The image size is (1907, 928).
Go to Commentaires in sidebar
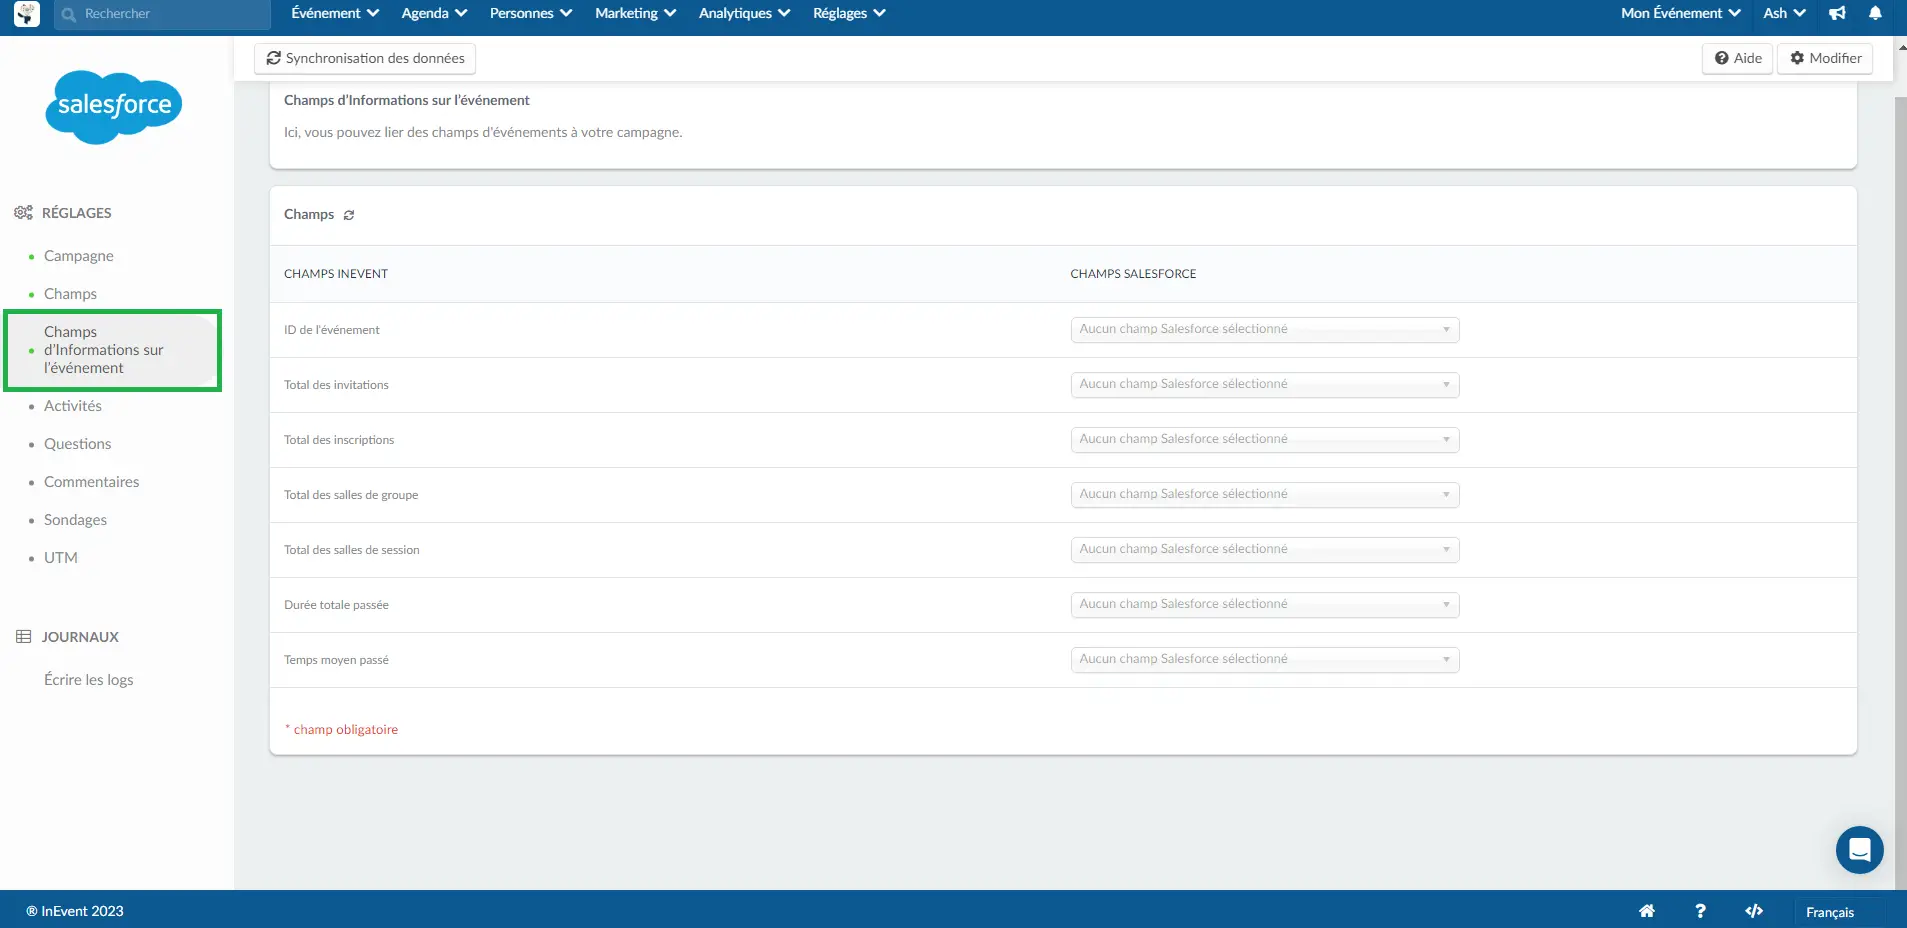pyautogui.click(x=92, y=482)
